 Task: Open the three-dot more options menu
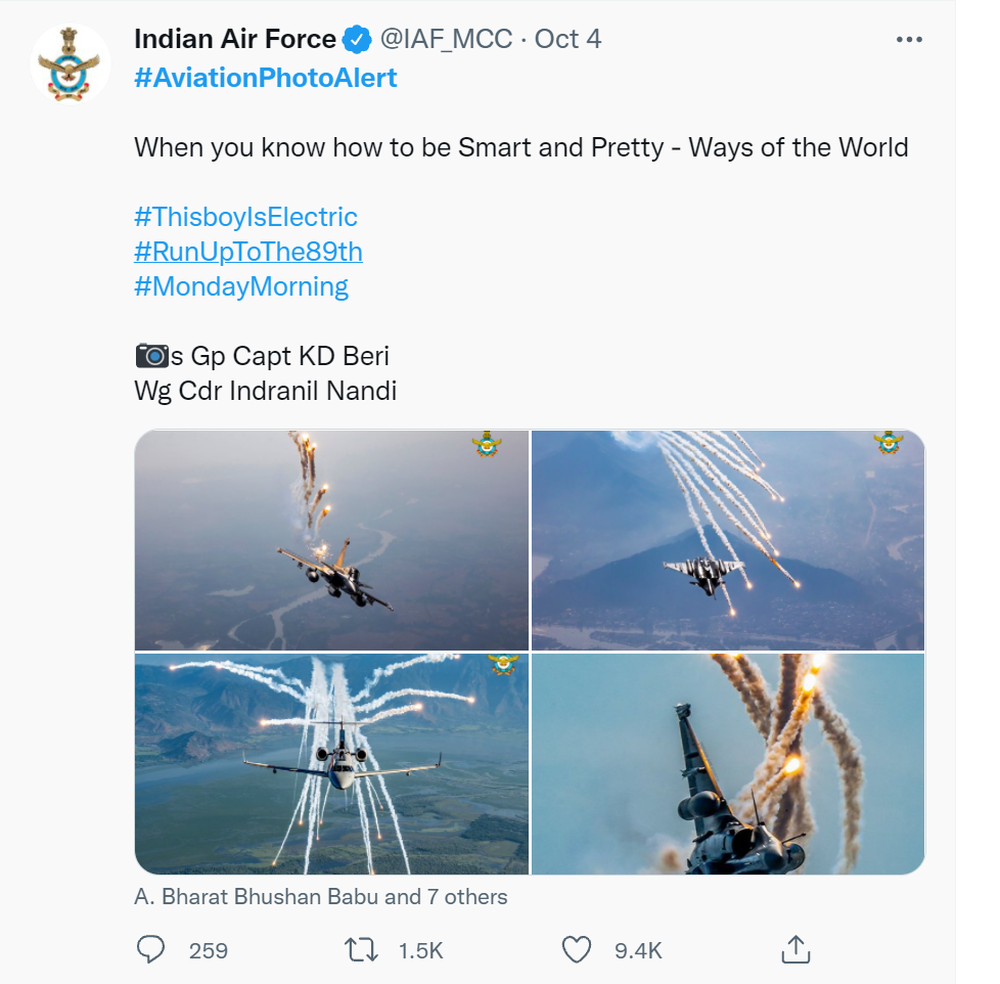[908, 40]
